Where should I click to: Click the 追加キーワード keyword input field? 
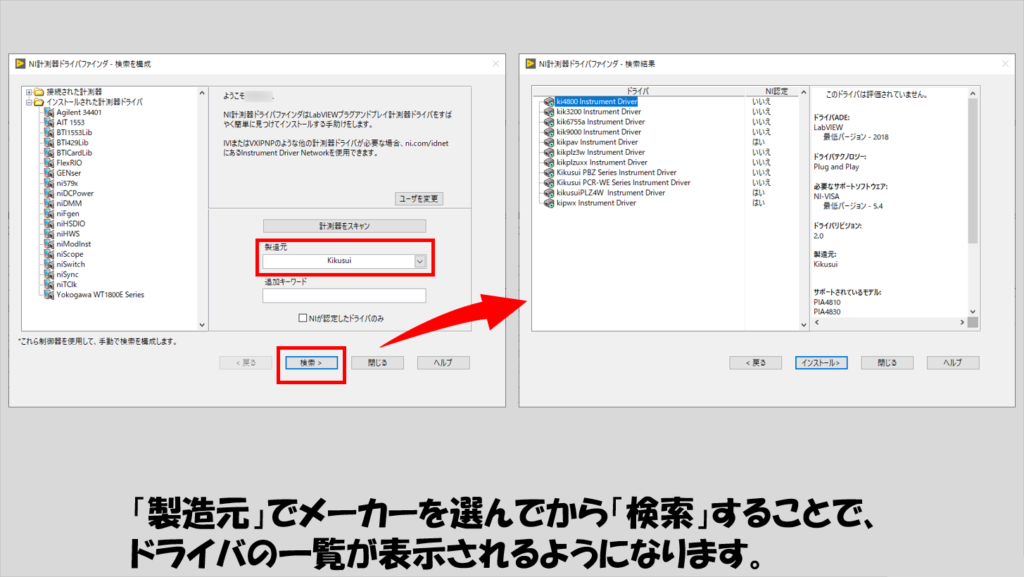(344, 296)
